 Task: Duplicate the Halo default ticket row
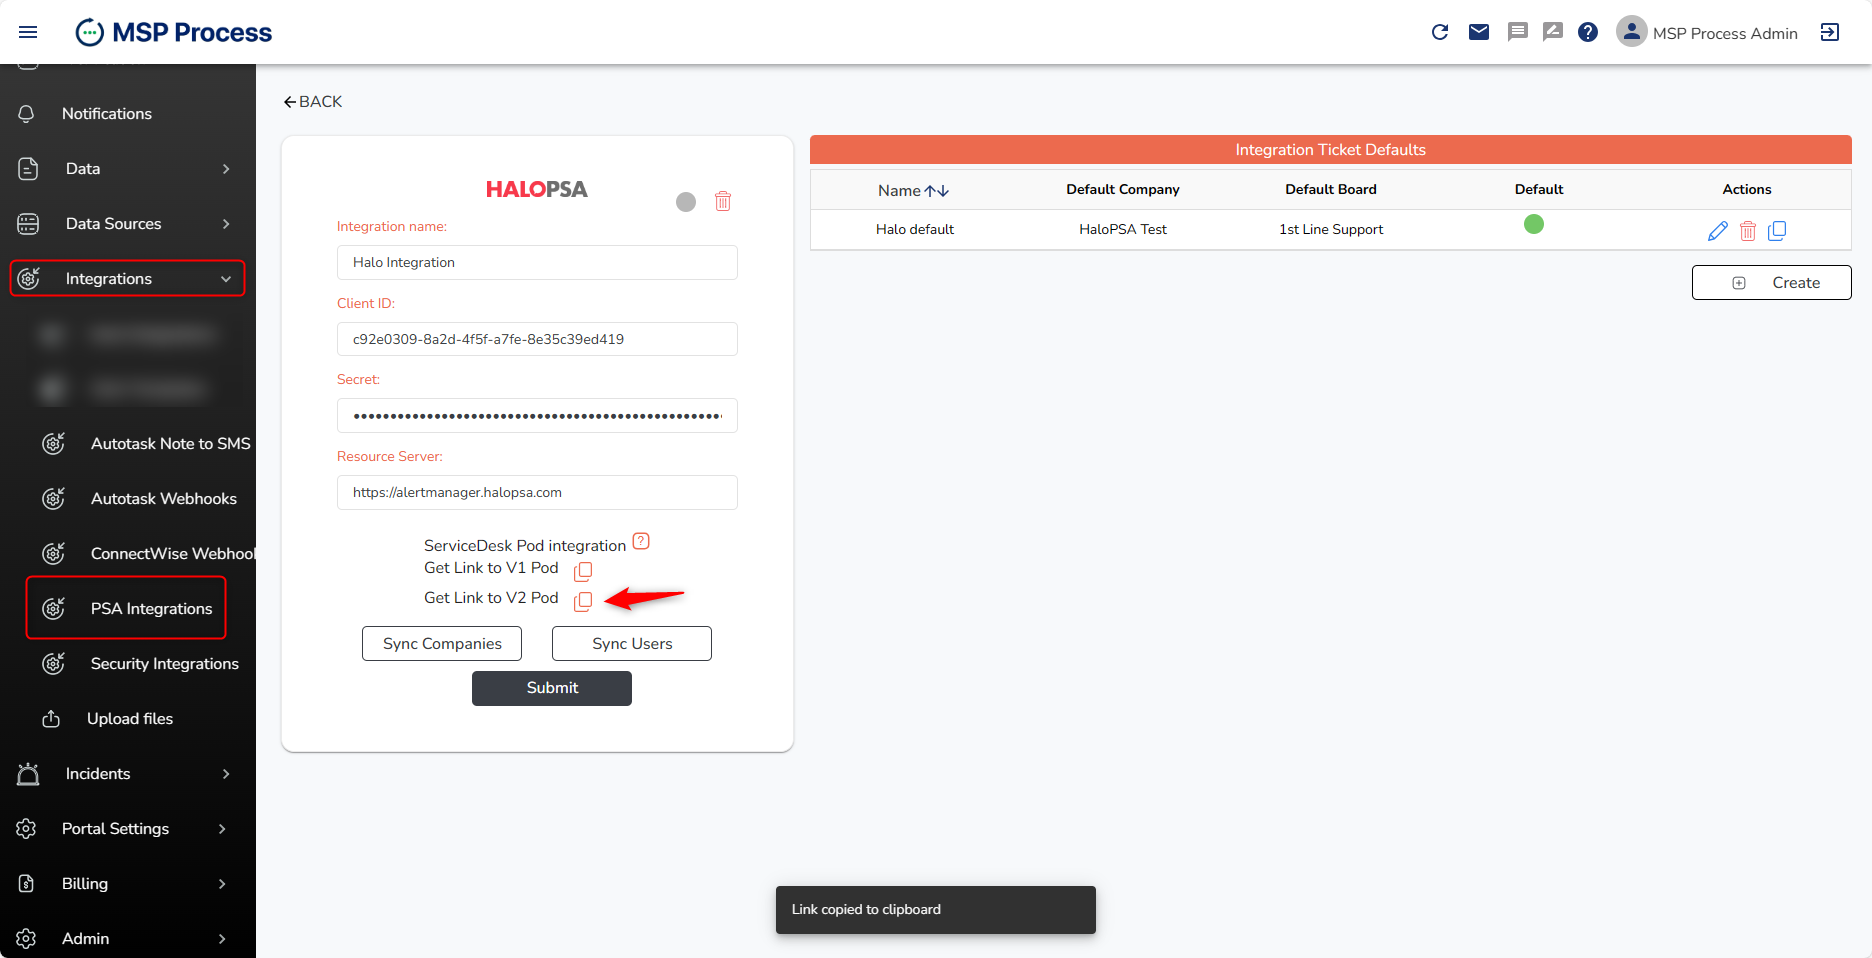1777,231
